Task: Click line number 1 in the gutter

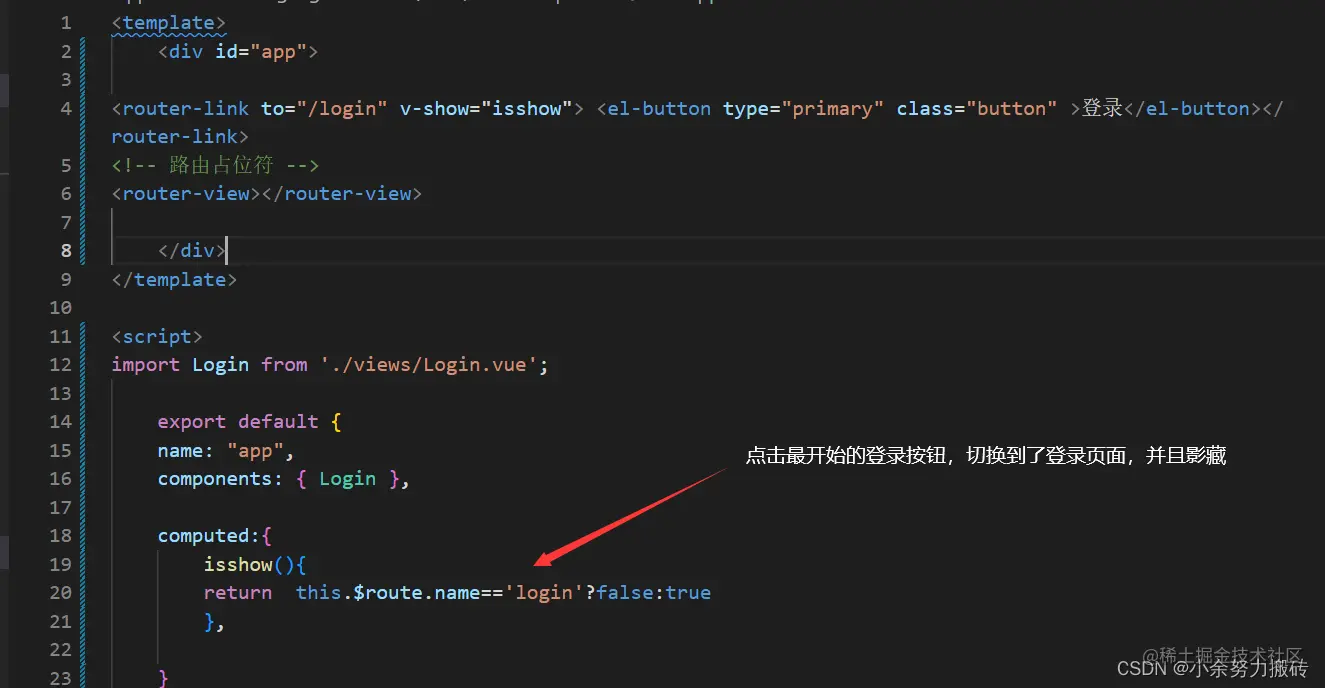Action: (66, 22)
